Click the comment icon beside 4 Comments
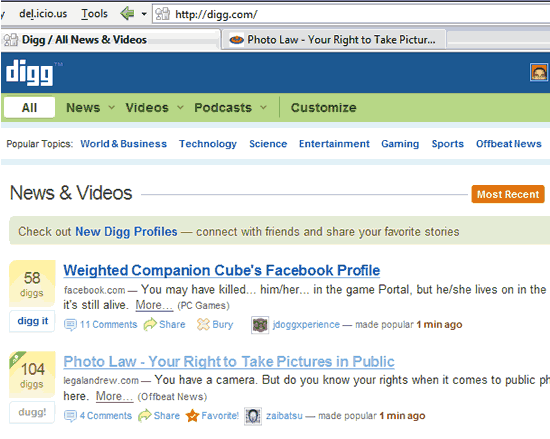Viewport: 550px width, 439px height. pyautogui.click(x=70, y=416)
